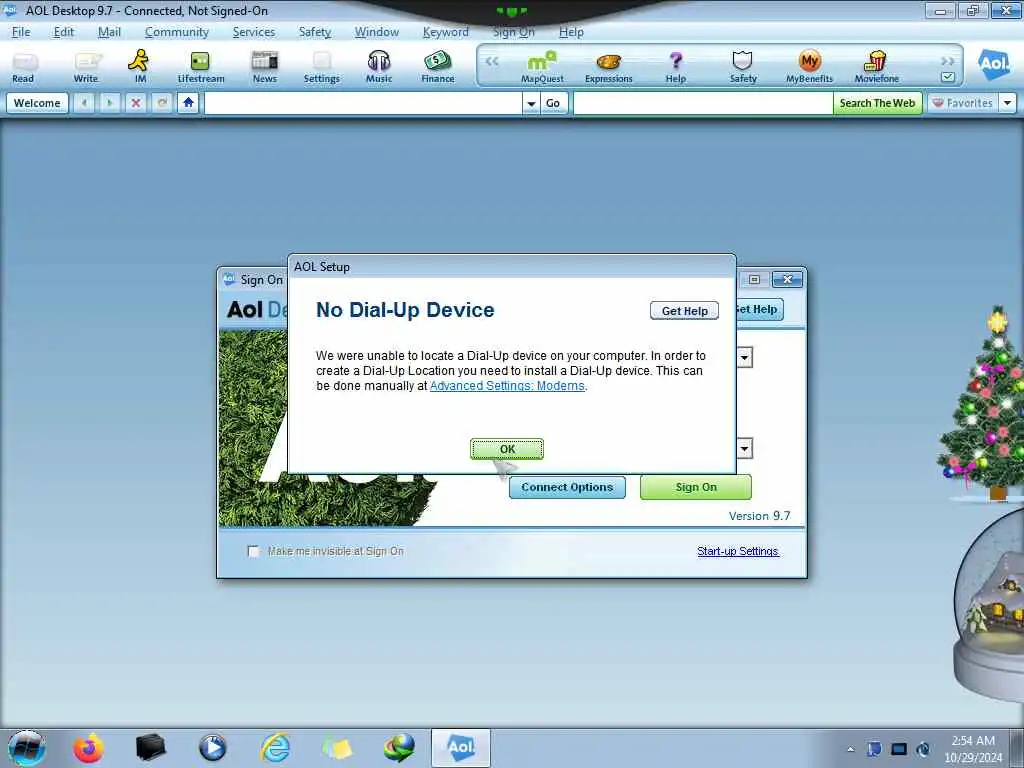Screen dimensions: 1024x768
Task: Launch the IM running man icon
Action: pos(140,67)
